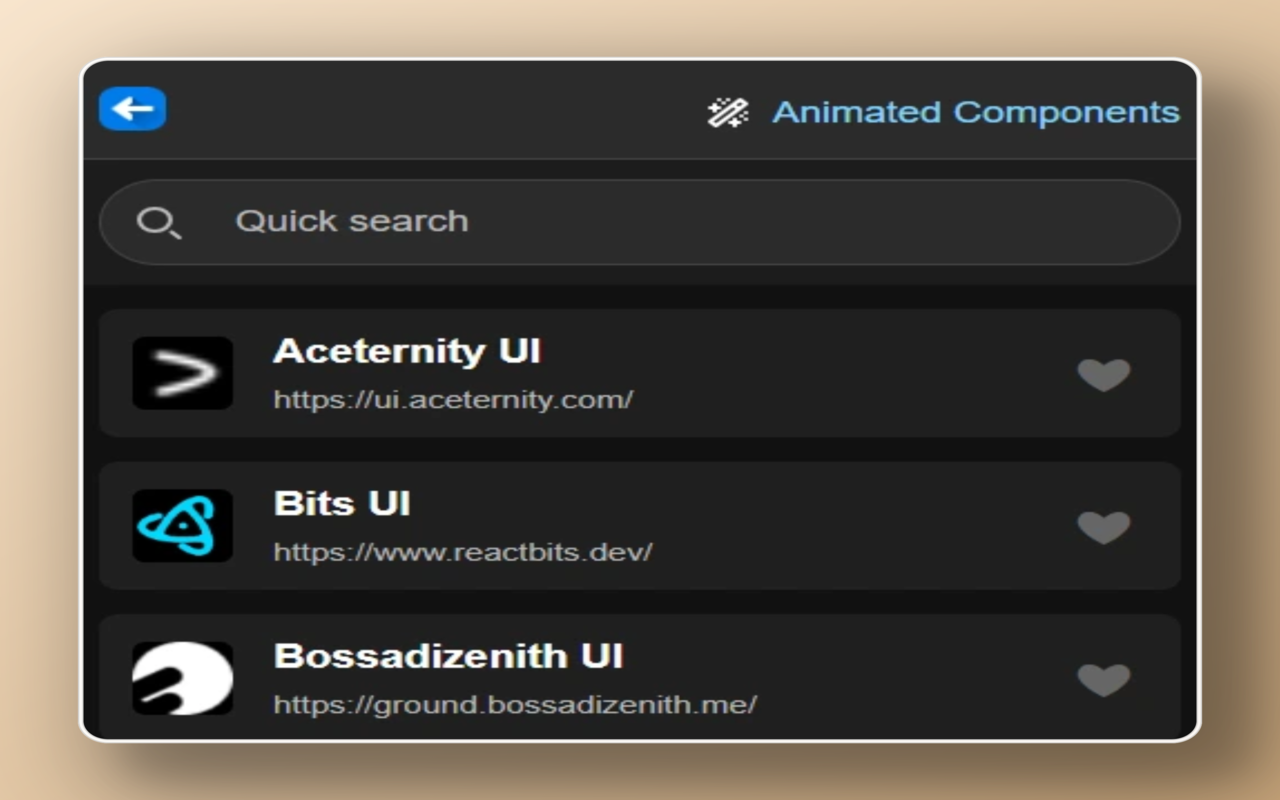Click the Bossadizenith UI title text
The width and height of the screenshot is (1280, 800).
(448, 656)
